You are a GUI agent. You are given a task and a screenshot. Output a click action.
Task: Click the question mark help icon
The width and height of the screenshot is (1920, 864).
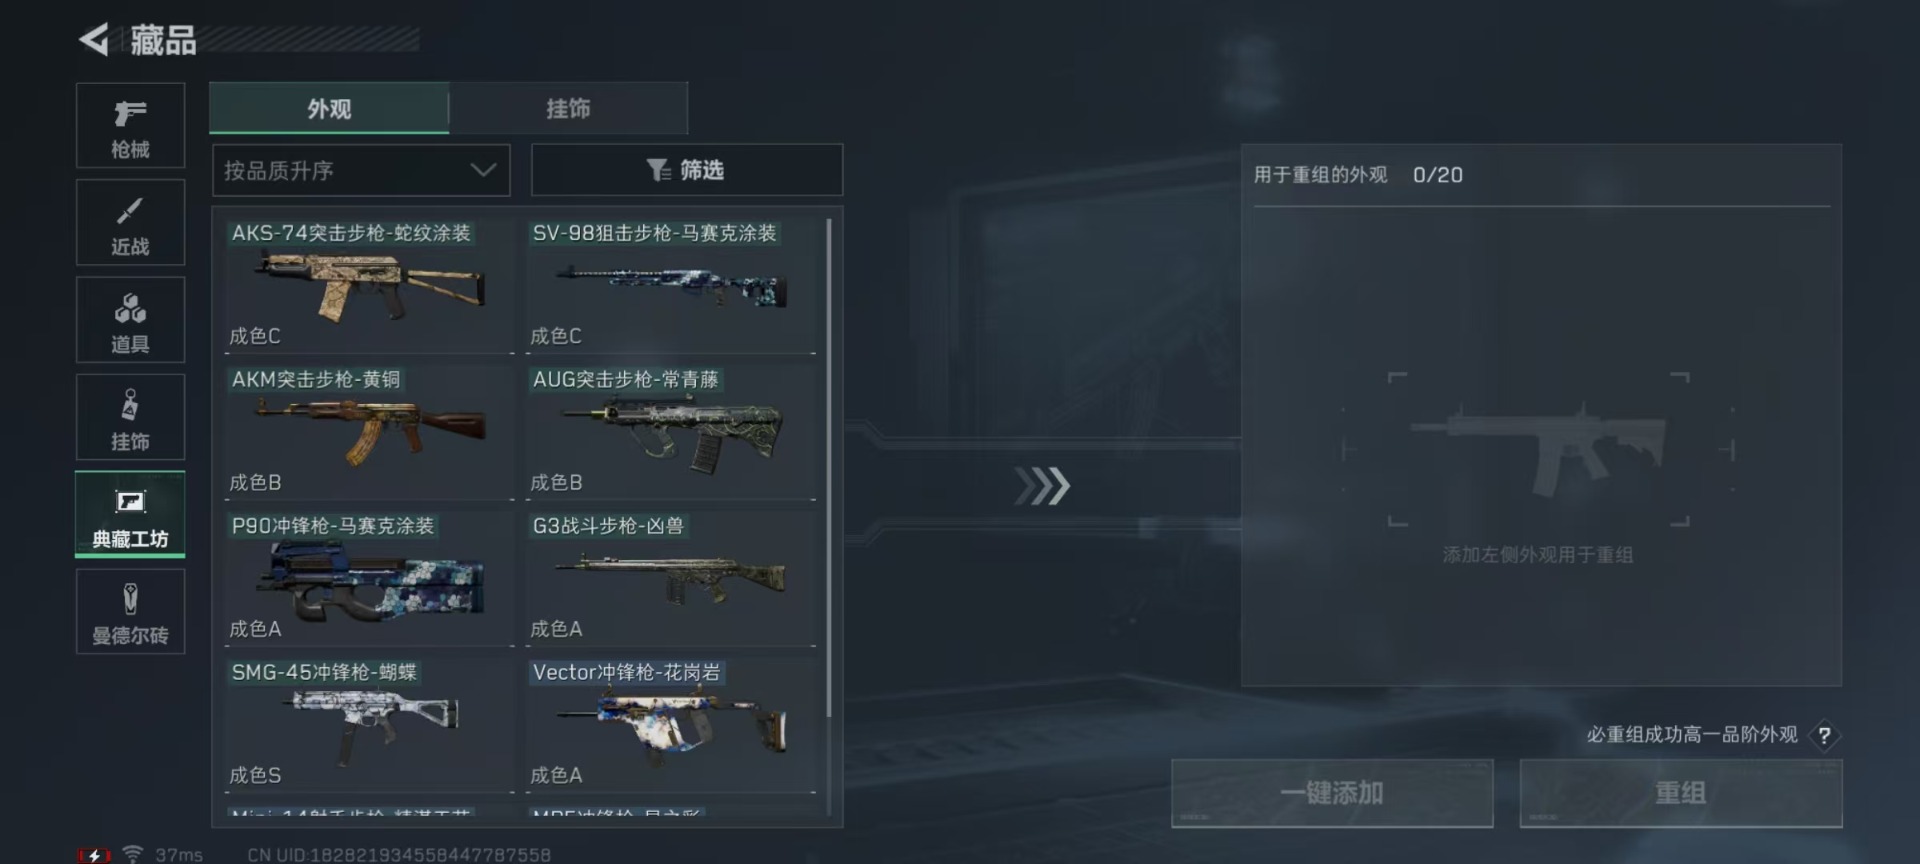click(1824, 736)
